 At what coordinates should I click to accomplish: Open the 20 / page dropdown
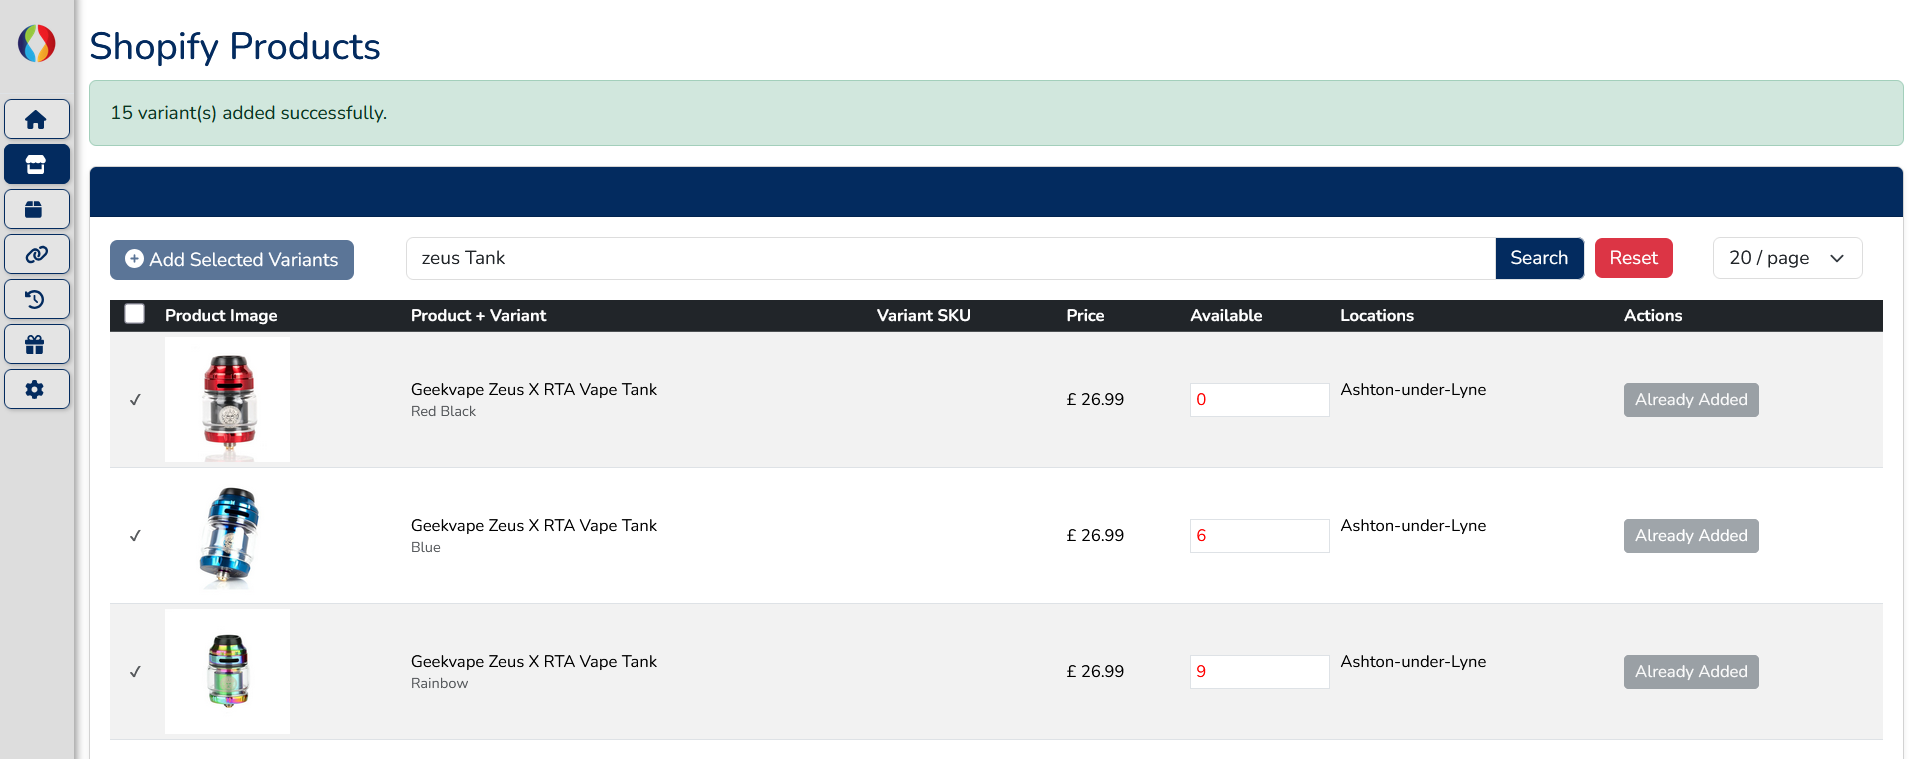click(x=1786, y=258)
